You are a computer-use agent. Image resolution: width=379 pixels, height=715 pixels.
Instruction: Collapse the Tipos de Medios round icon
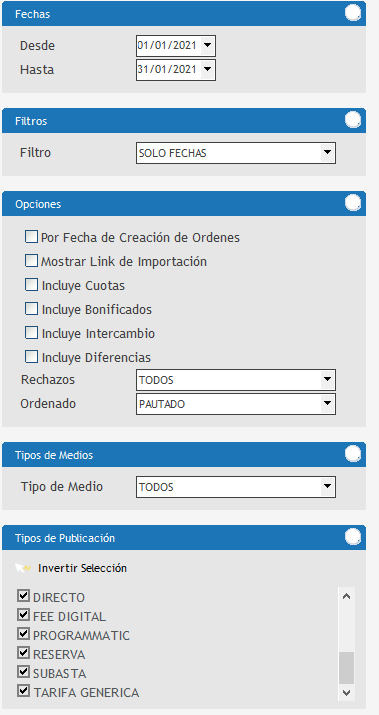[353, 454]
